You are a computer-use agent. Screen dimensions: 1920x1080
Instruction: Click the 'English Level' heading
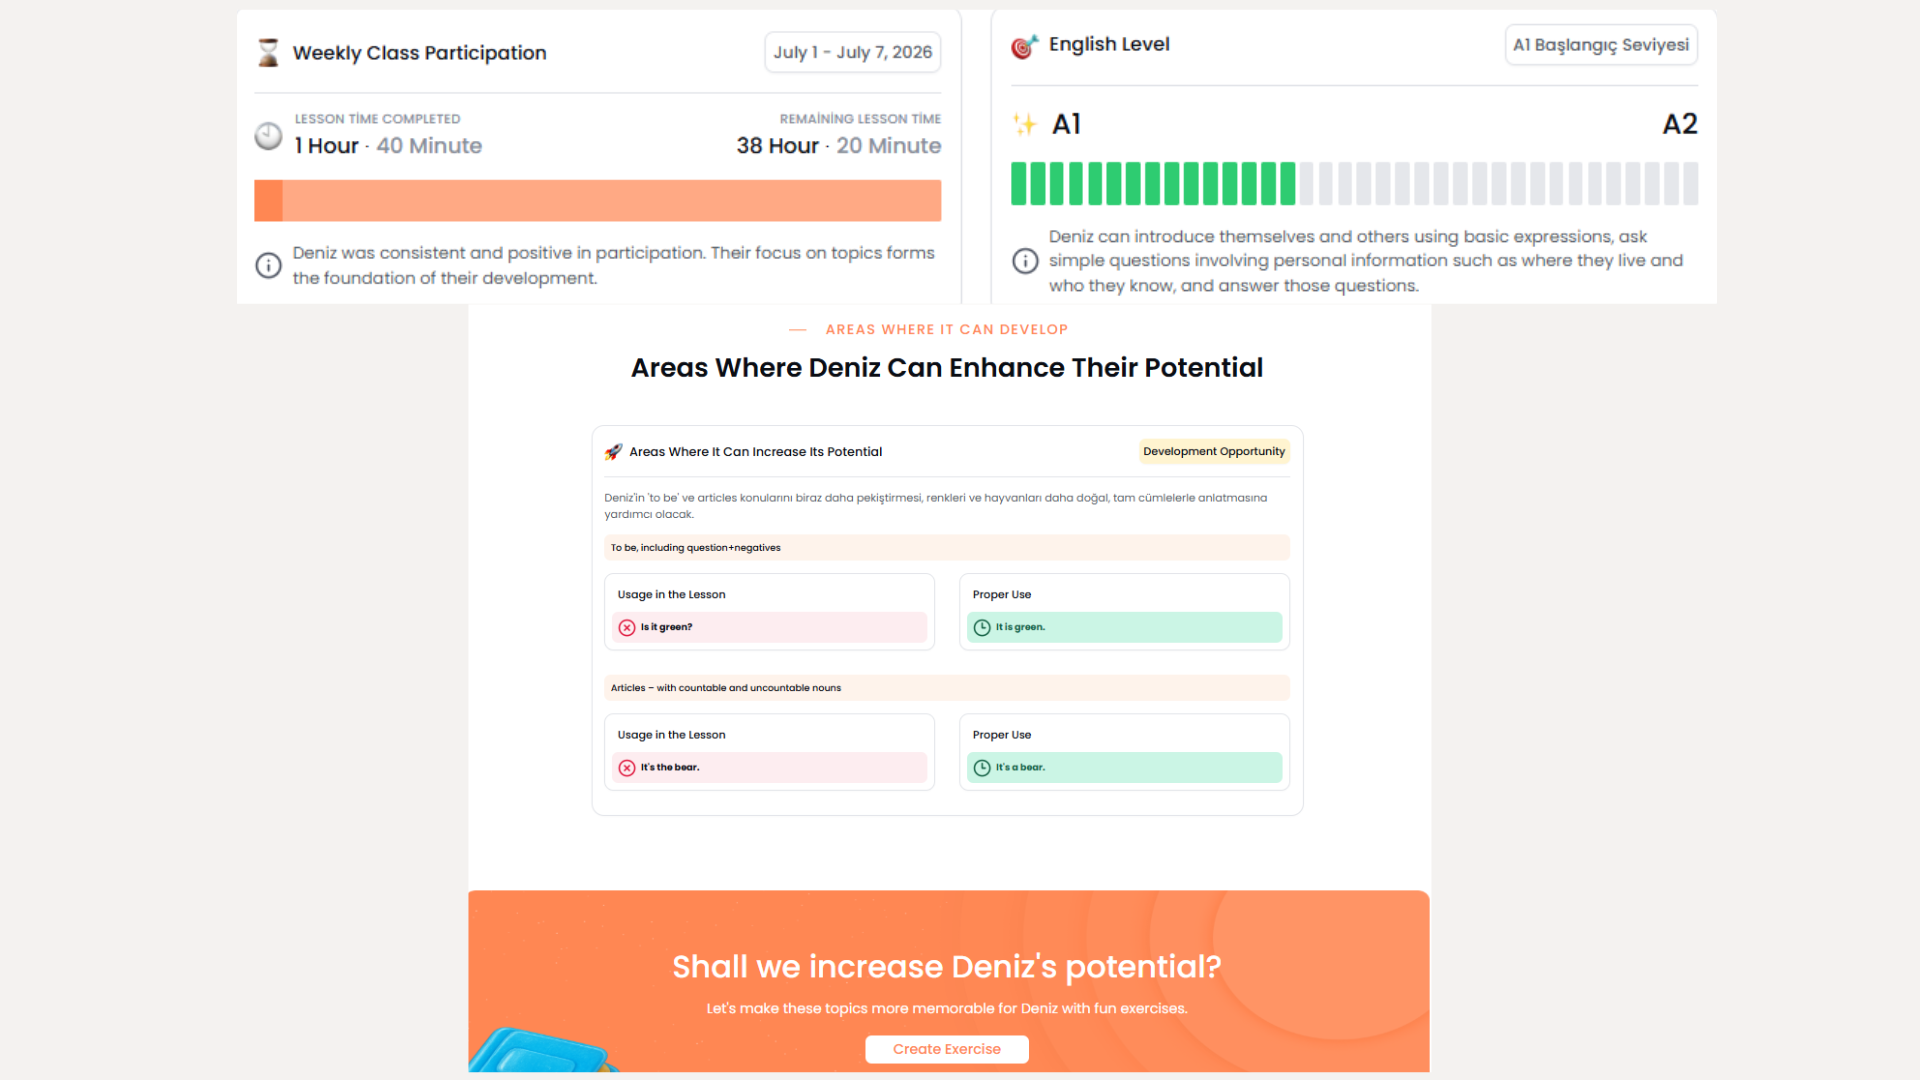click(1109, 45)
